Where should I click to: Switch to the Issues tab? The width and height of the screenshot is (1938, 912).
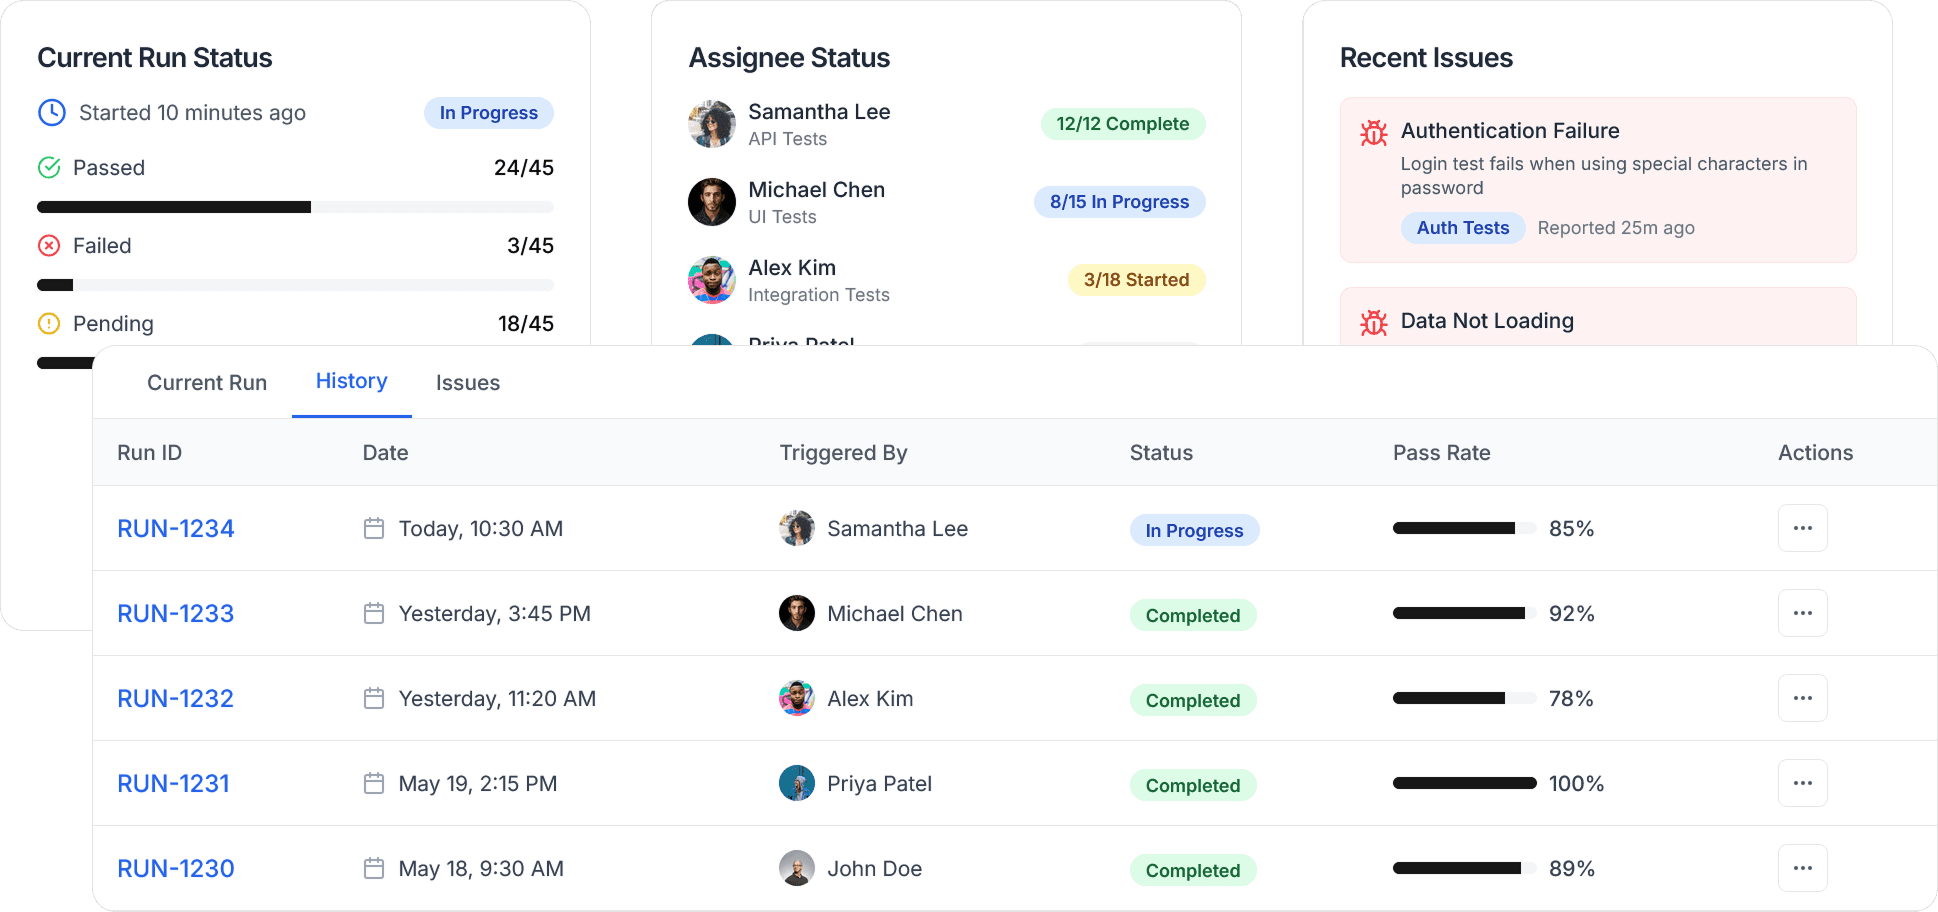[467, 382]
